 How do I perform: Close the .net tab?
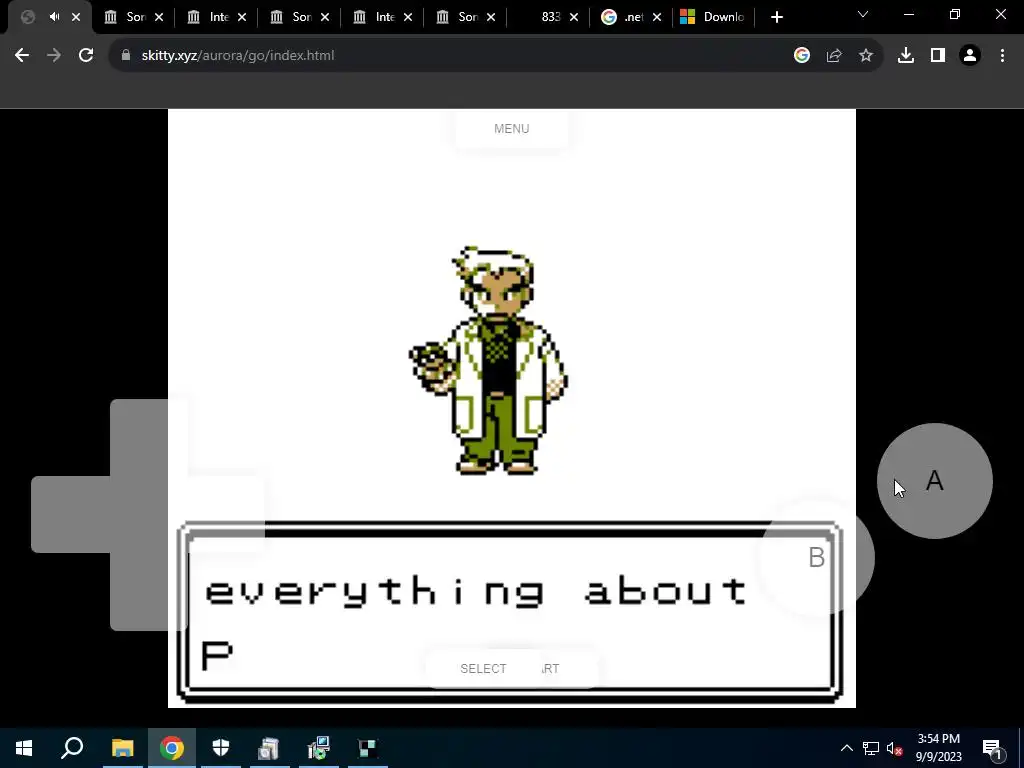click(657, 17)
